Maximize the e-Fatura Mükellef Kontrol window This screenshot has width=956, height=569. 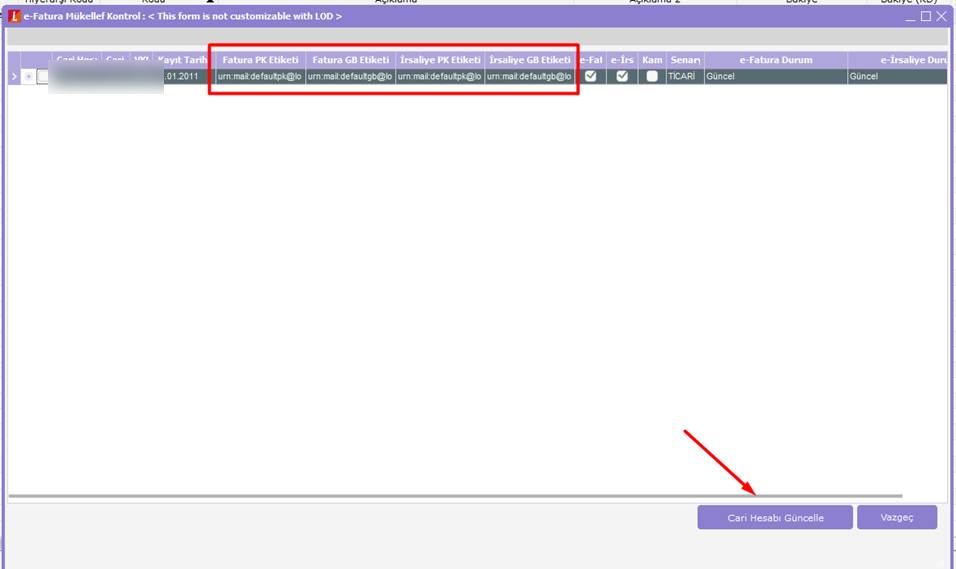926,16
